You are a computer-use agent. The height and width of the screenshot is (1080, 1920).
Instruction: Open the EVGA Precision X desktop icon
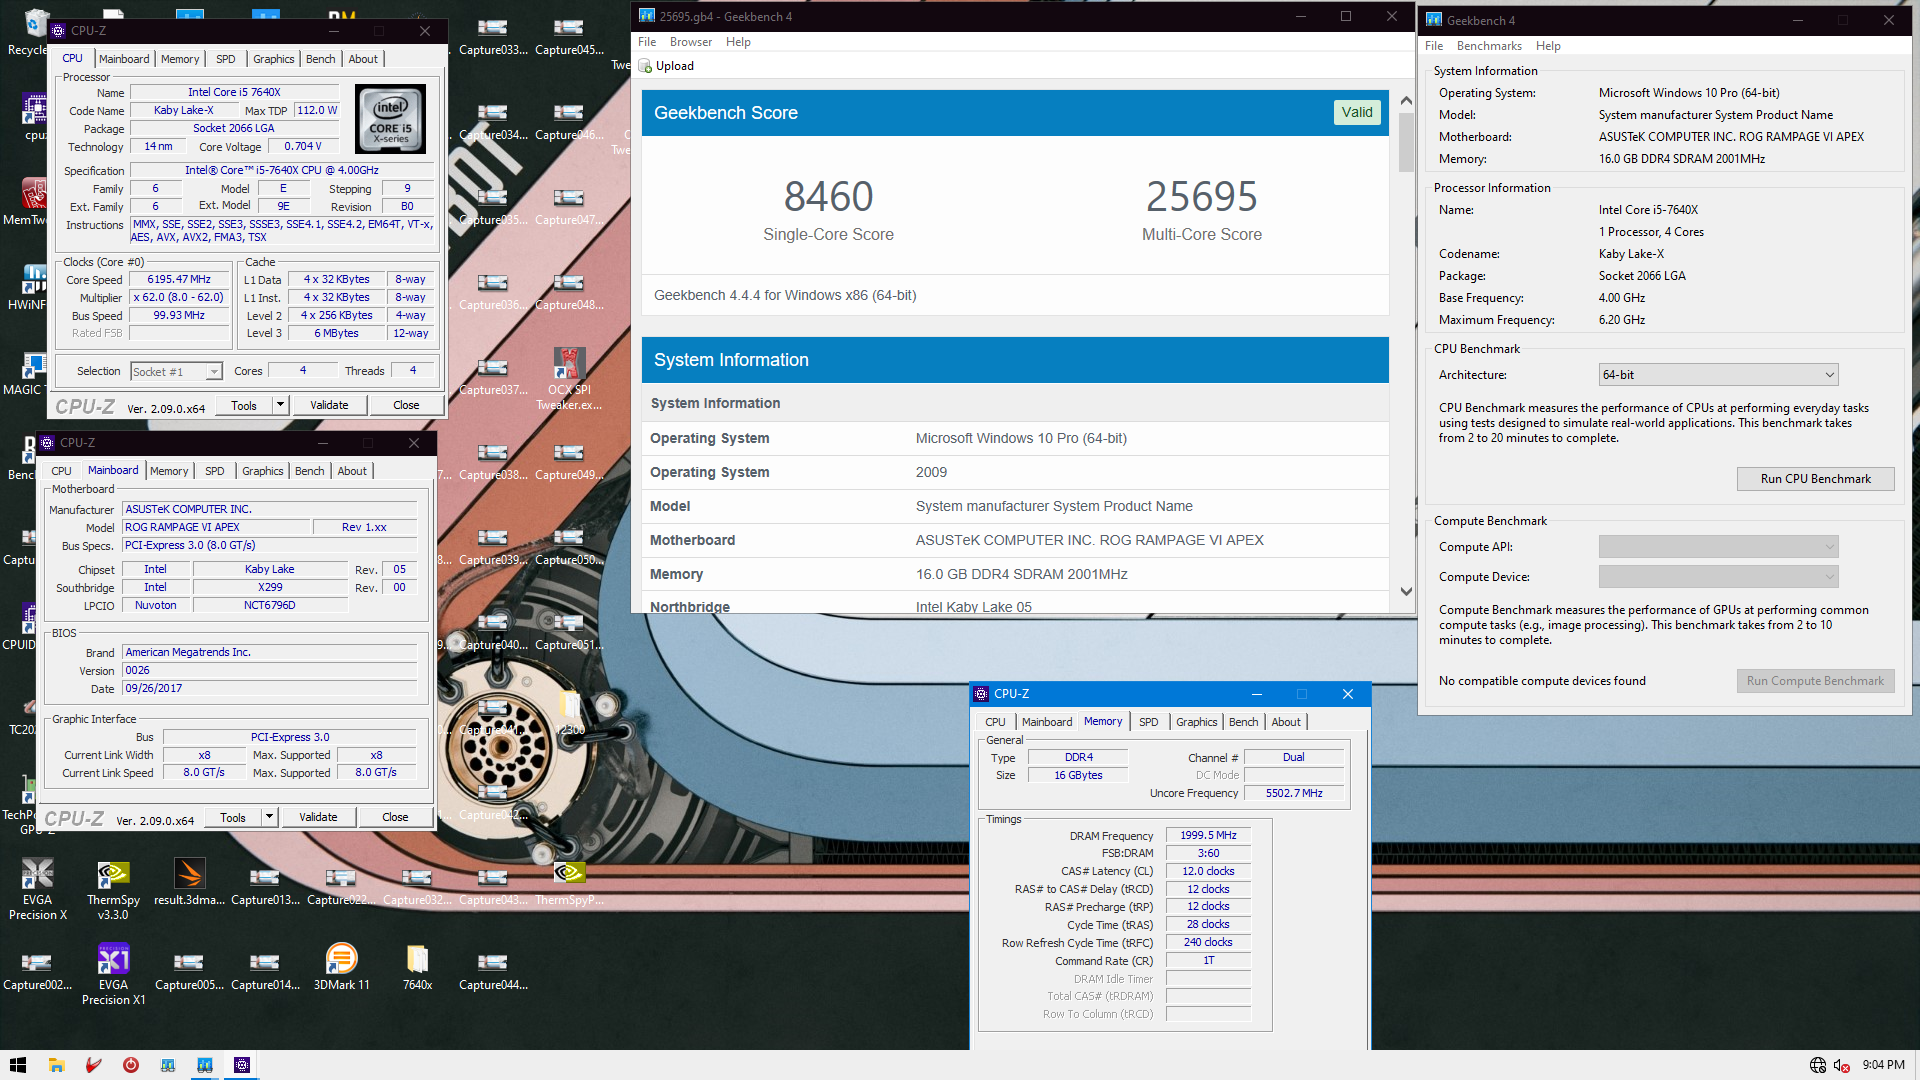pos(37,887)
